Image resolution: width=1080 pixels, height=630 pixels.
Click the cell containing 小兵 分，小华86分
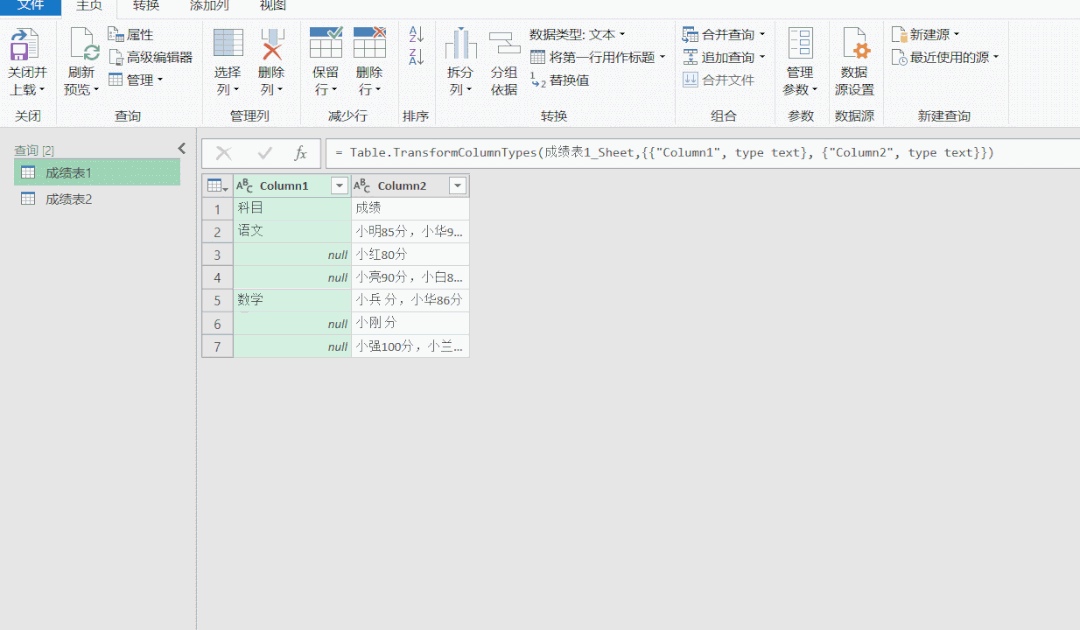tap(410, 300)
